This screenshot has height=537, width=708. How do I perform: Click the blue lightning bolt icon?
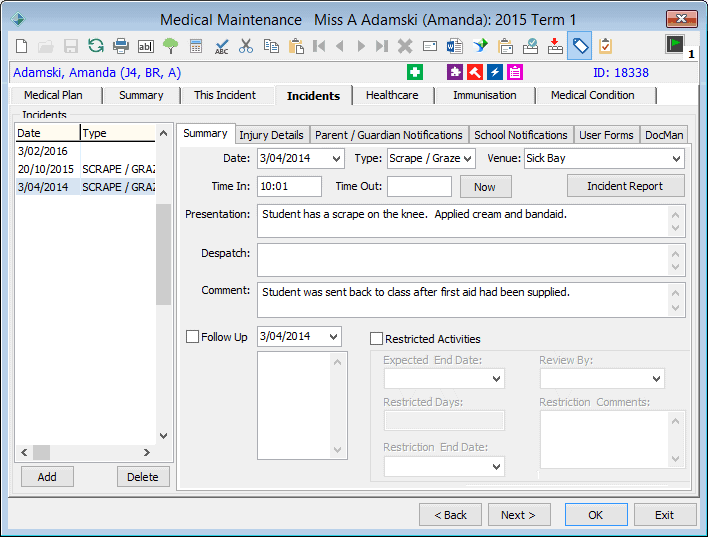pos(495,72)
